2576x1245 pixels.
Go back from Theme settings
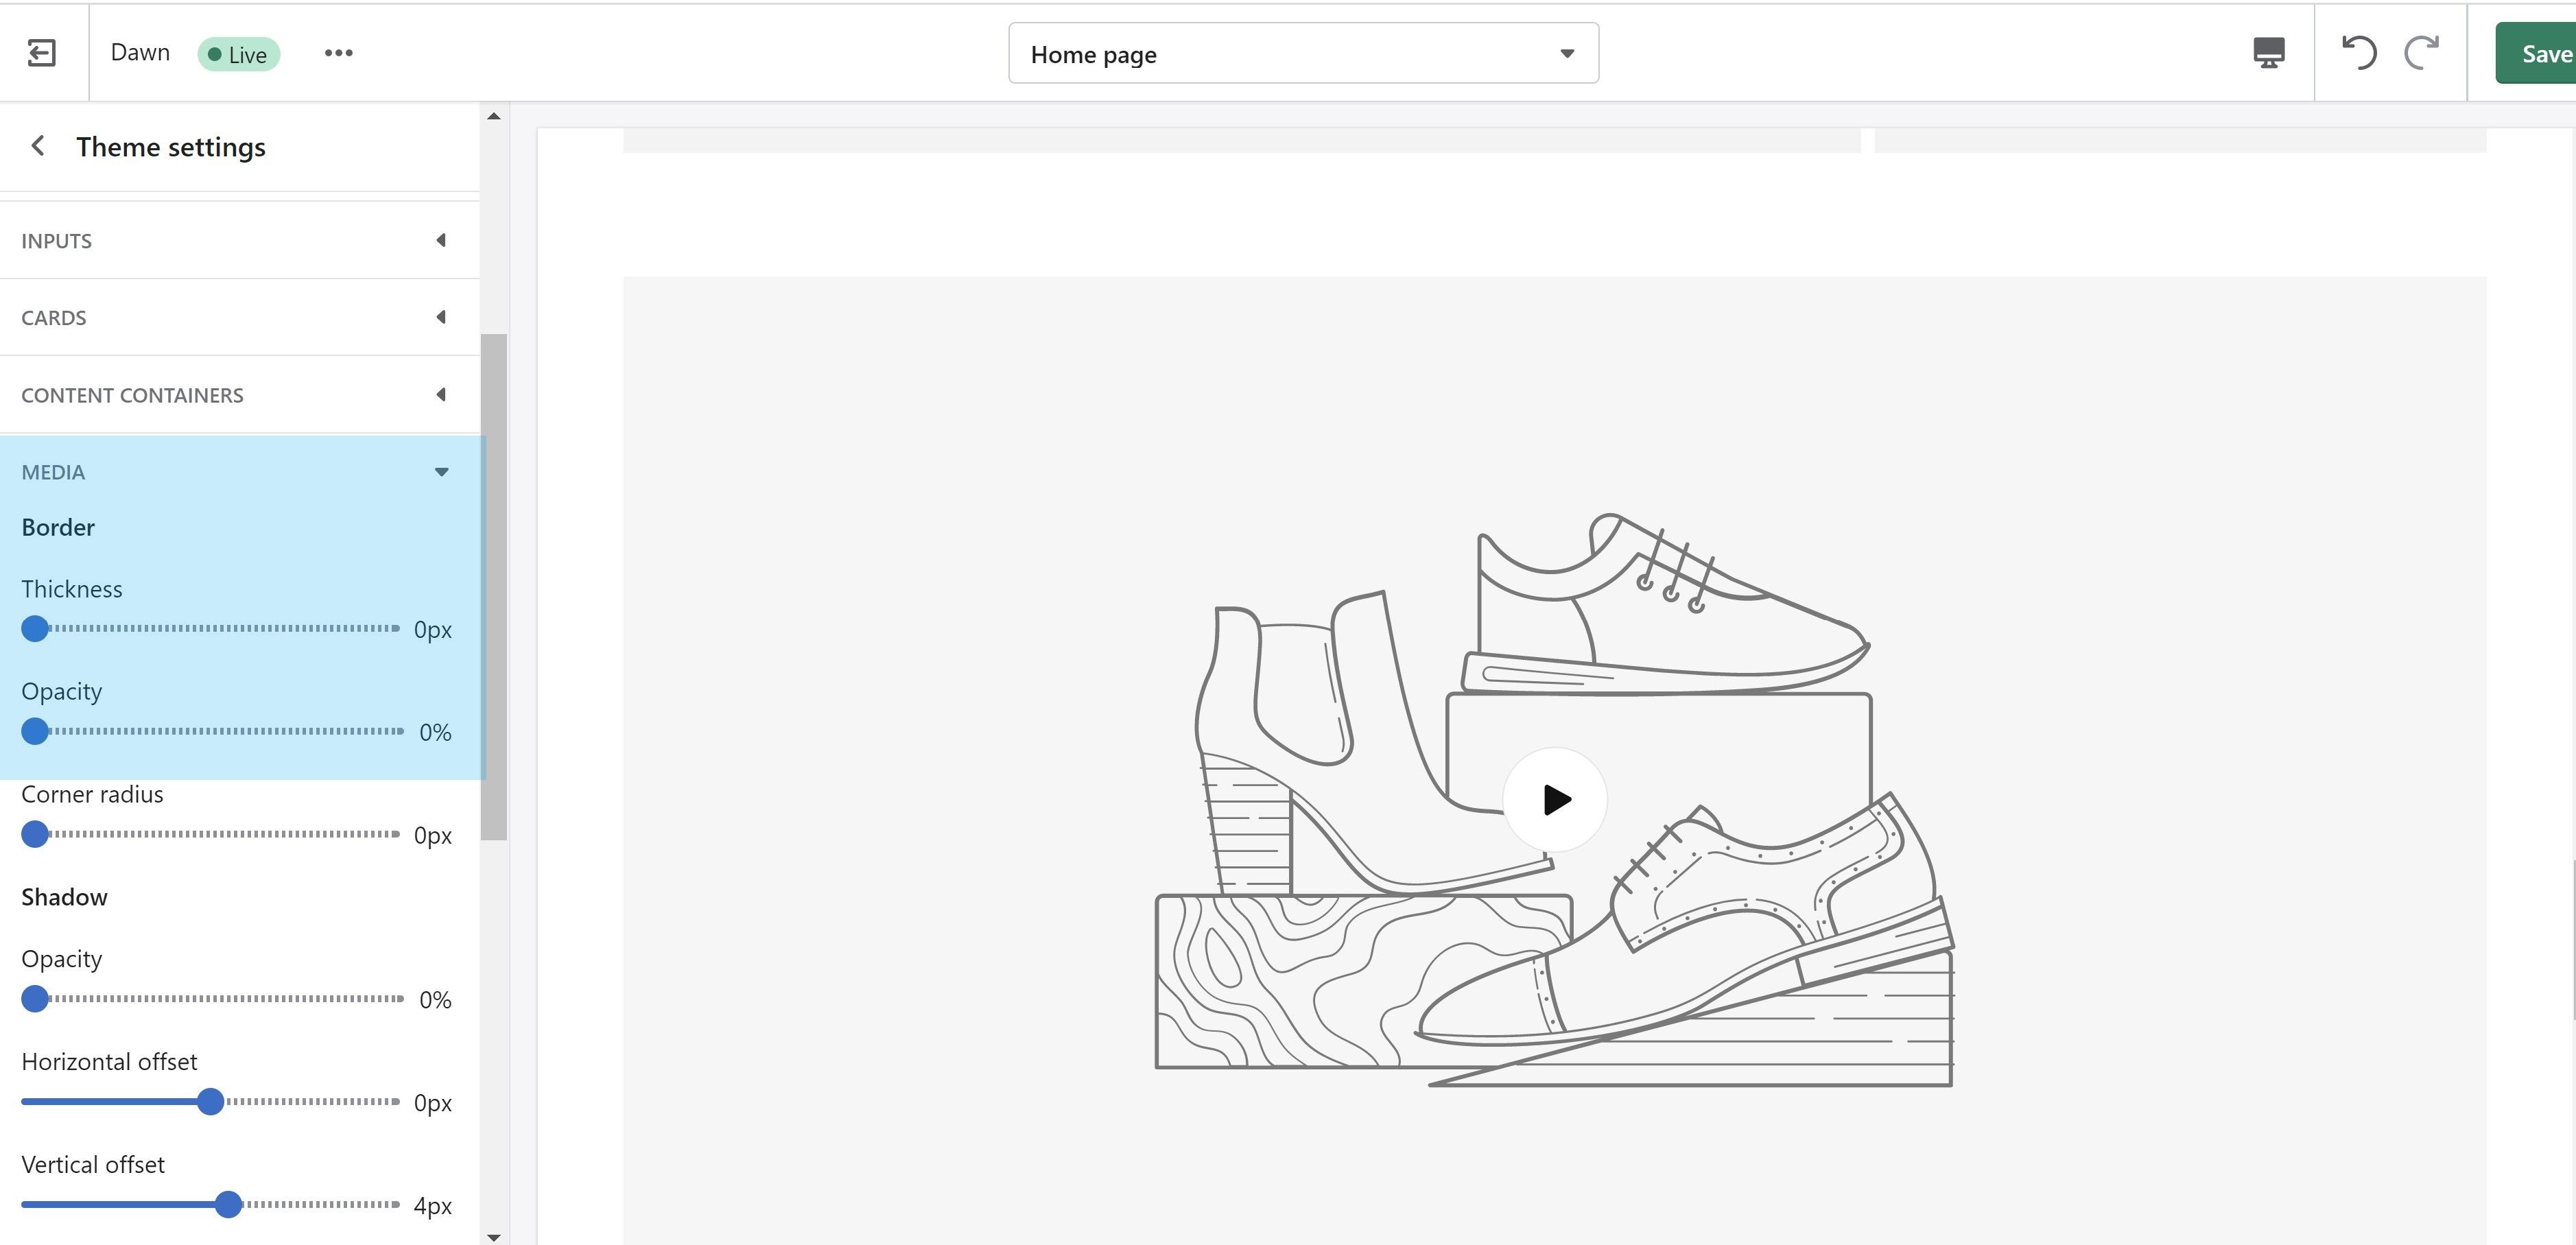pyautogui.click(x=38, y=147)
